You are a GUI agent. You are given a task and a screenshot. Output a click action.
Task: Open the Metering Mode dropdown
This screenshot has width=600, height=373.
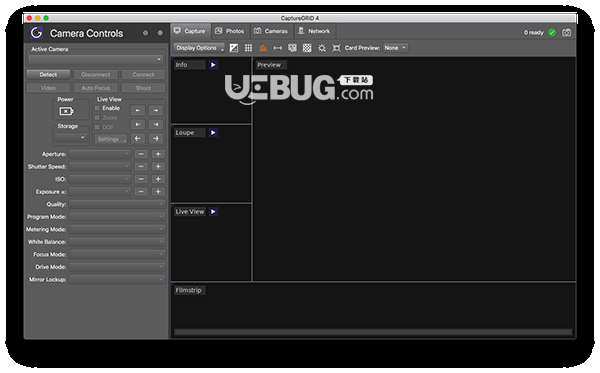(117, 230)
